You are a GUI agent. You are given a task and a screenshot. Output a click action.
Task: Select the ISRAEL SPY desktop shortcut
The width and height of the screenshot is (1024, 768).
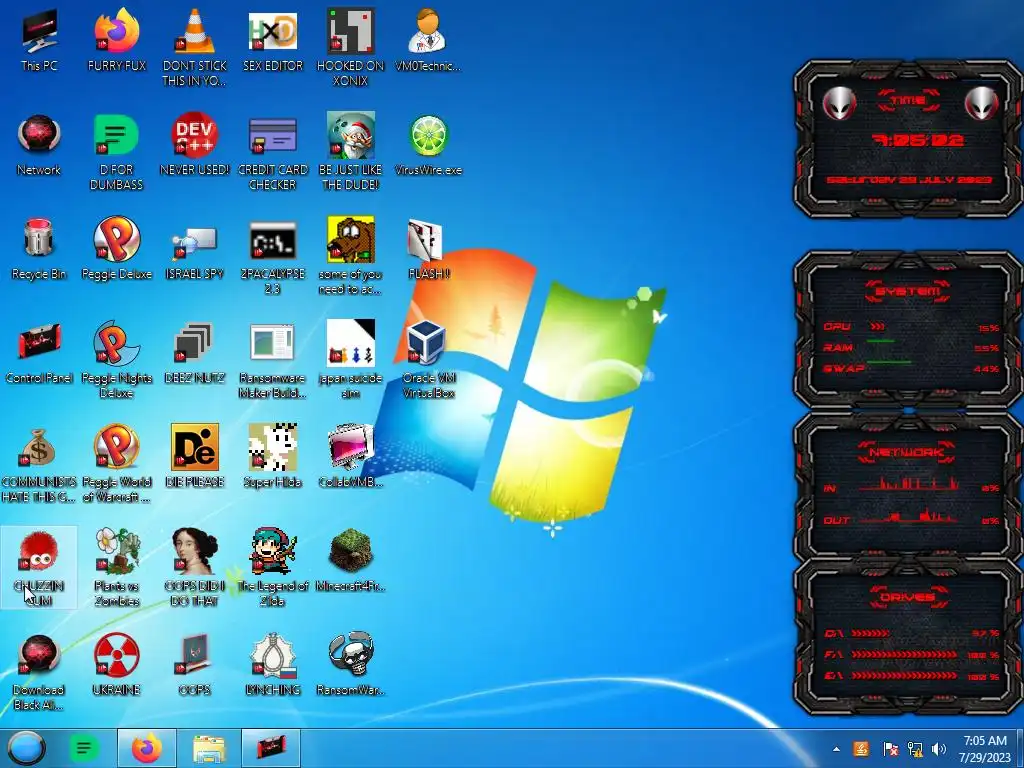[195, 243]
